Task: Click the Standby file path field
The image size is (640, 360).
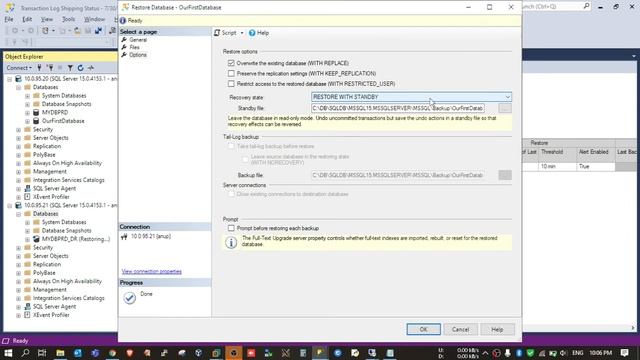Action: pyautogui.click(x=398, y=108)
